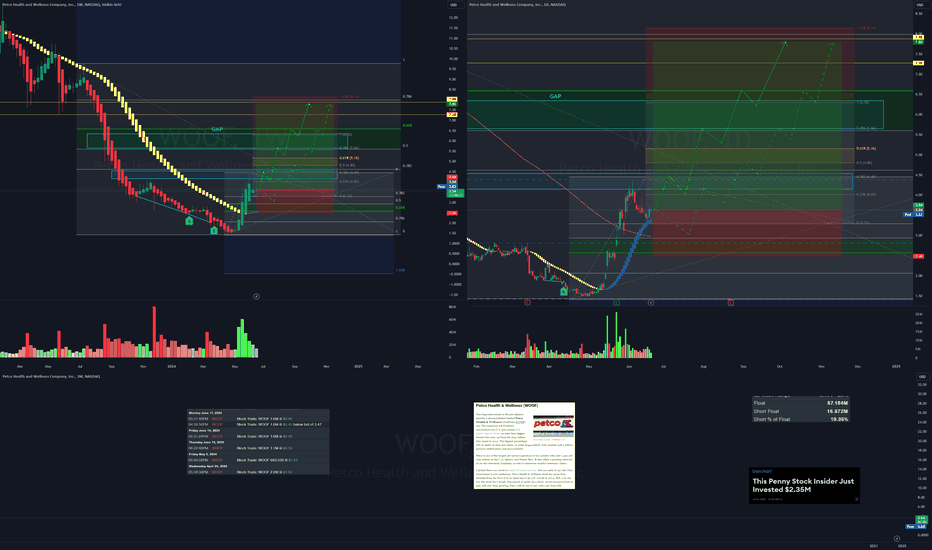This screenshot has height=550, width=932.
Task: Open Barchart 'This Penny Stock Insider' headline
Action: pyautogui.click(x=803, y=485)
